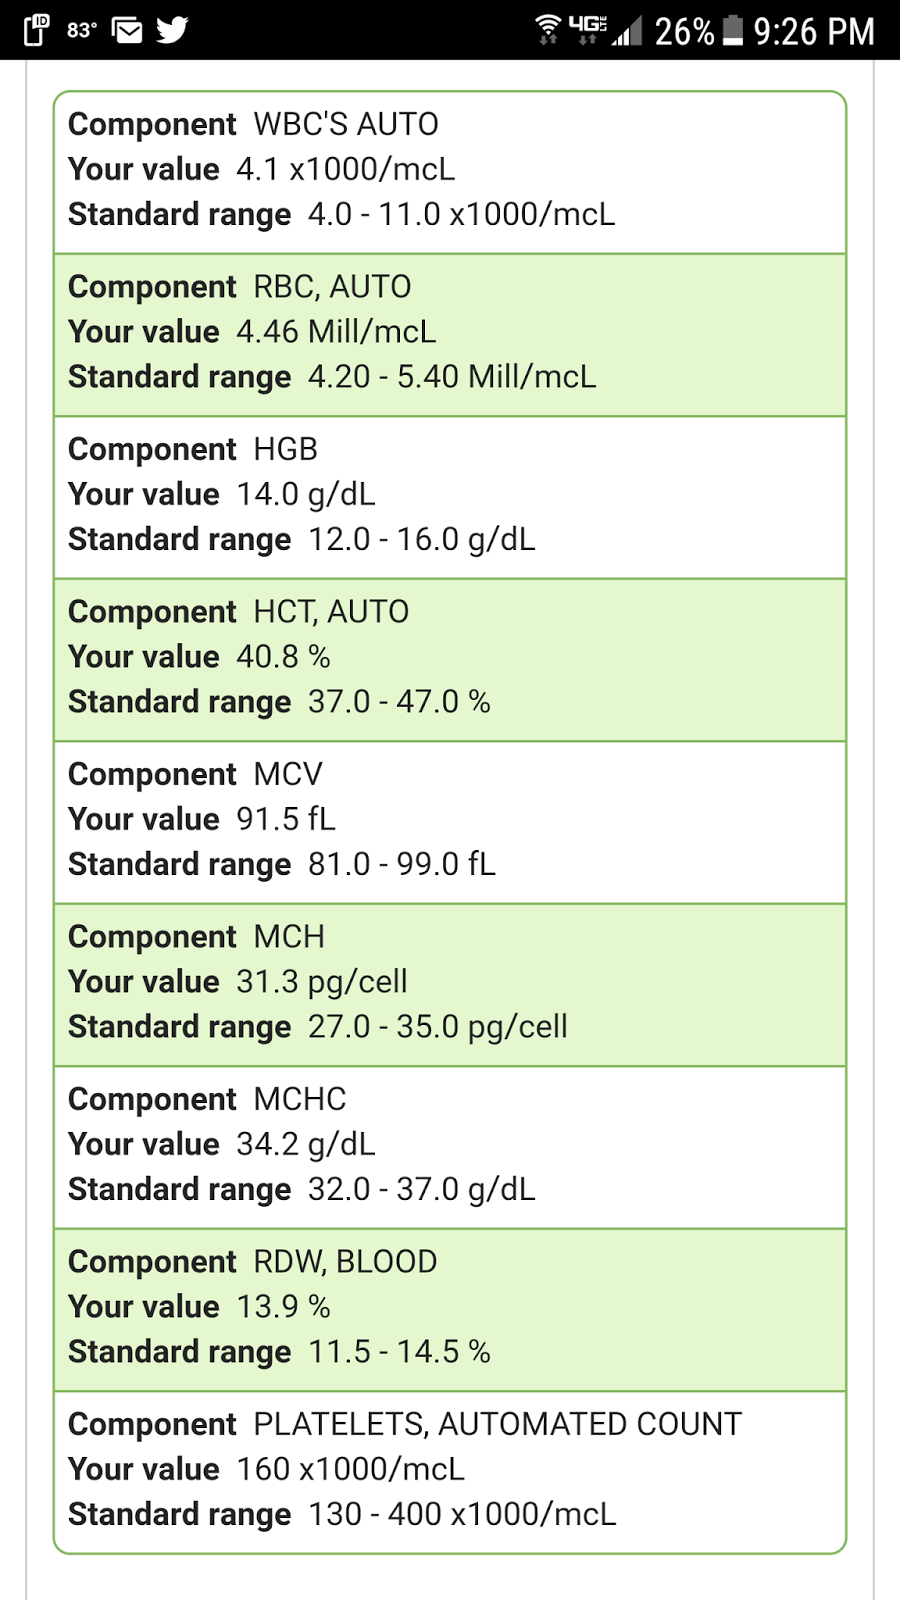The image size is (900, 1600).
Task: Tap the platelets value 160 x1000/mcL
Action: click(351, 1469)
